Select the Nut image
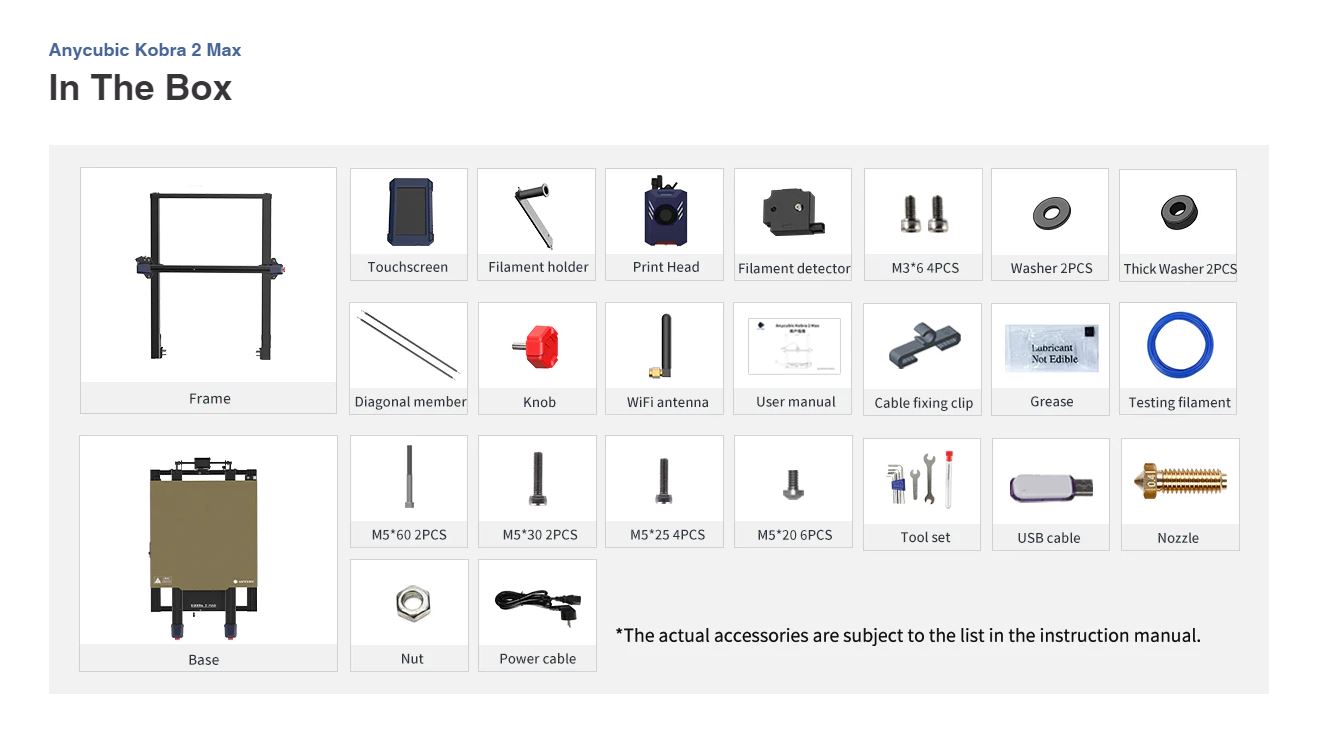This screenshot has height=730, width=1321. 411,604
